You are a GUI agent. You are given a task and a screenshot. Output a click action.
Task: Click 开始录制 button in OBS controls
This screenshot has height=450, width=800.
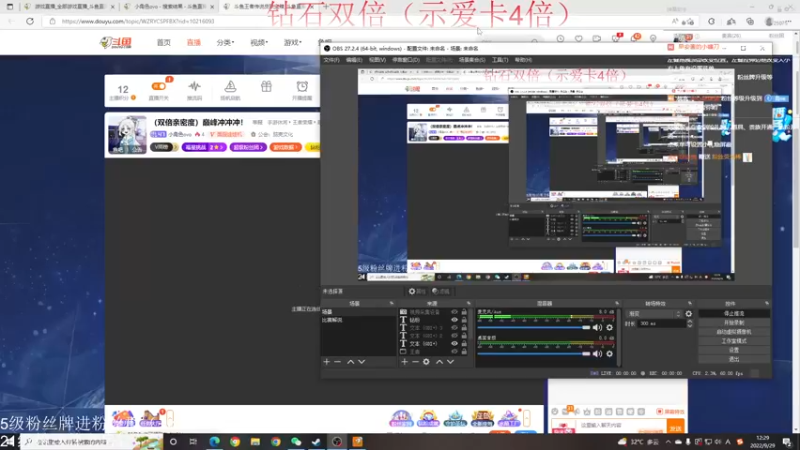pyautogui.click(x=734, y=323)
